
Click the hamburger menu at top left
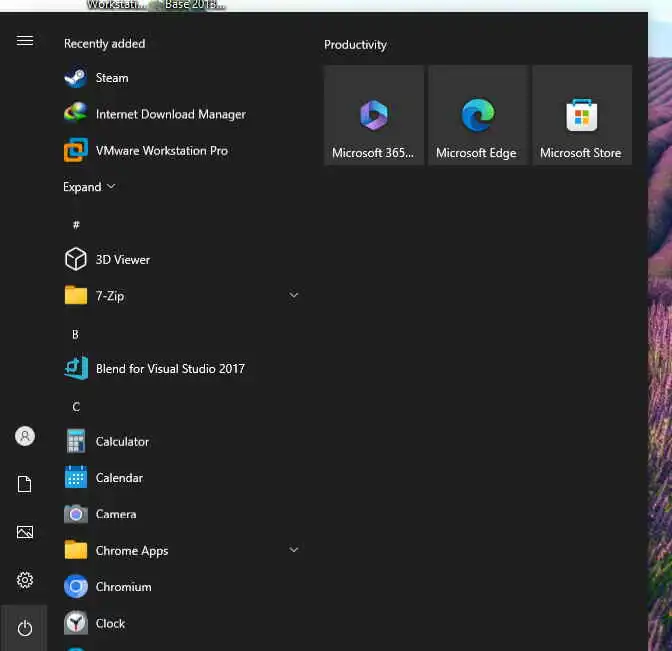click(x=25, y=41)
